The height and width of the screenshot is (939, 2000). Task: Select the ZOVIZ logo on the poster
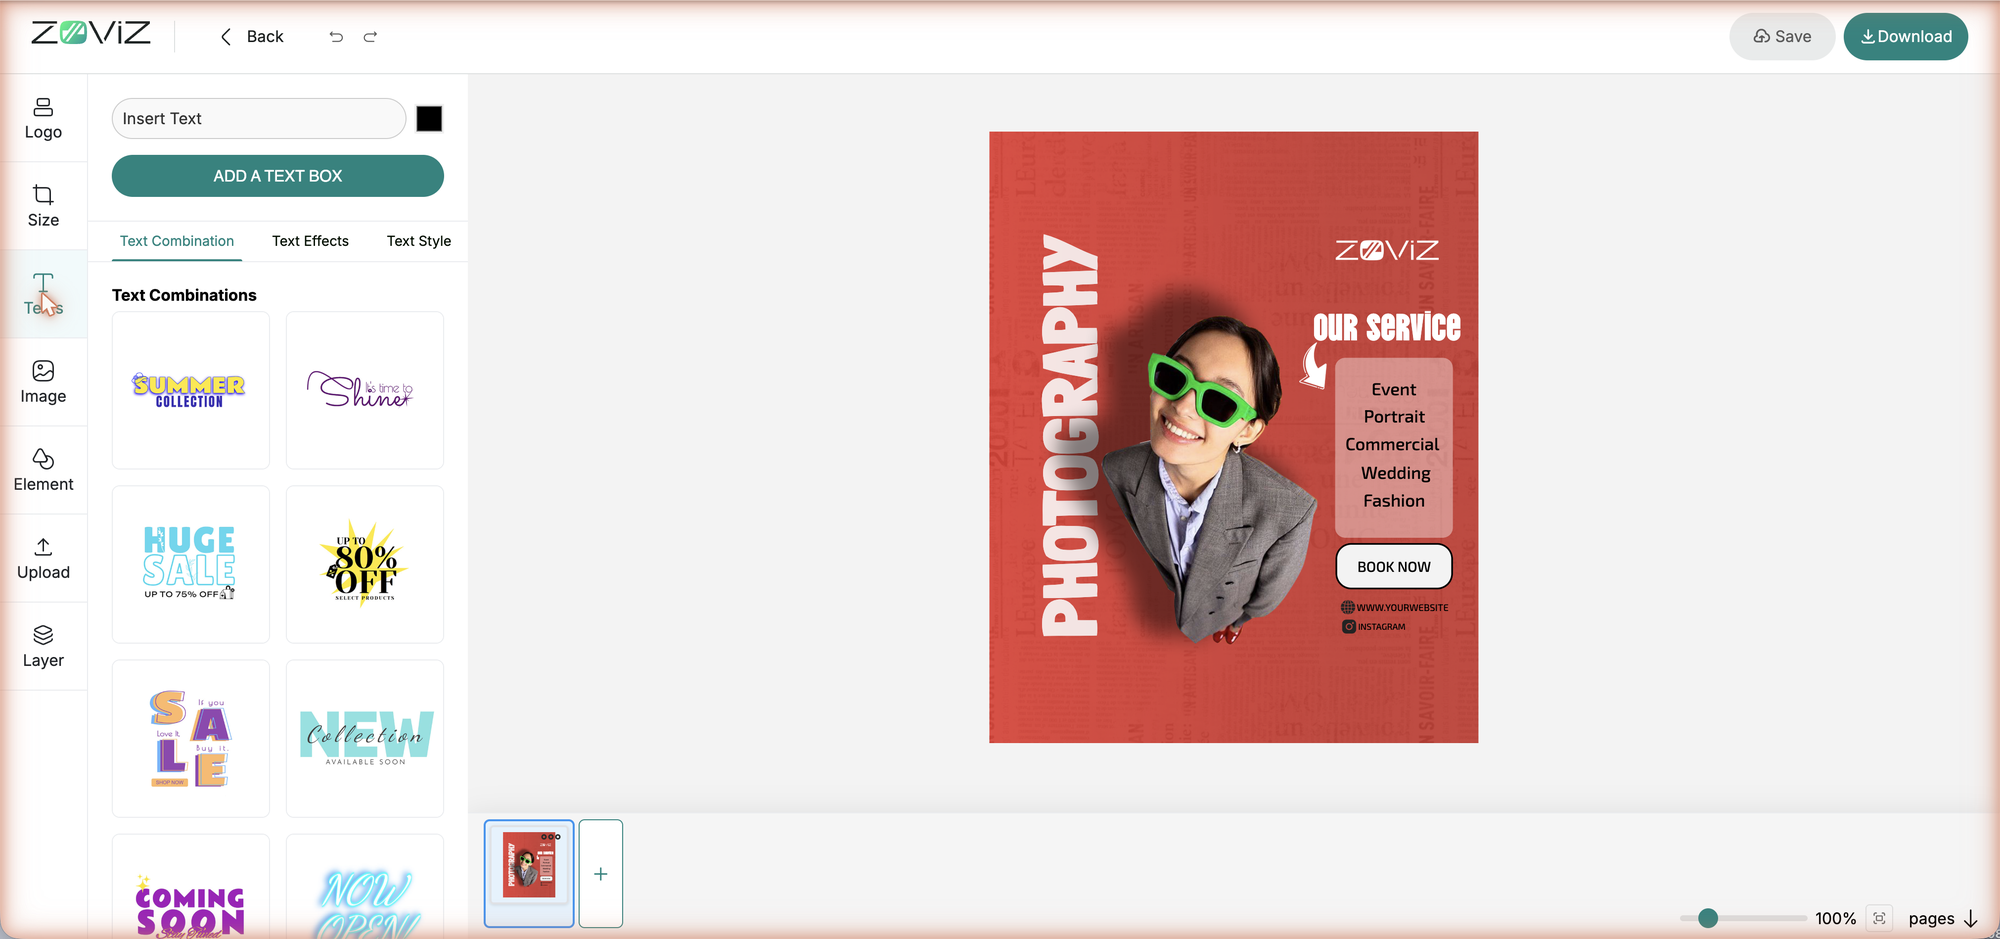click(x=1387, y=250)
